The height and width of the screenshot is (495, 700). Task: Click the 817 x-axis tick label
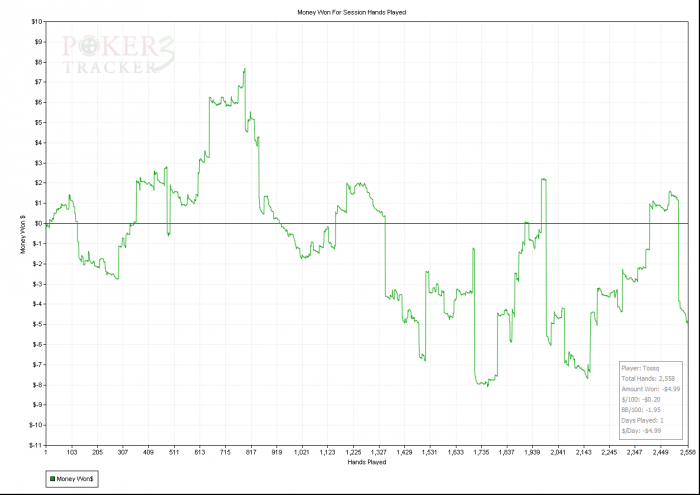(x=251, y=452)
